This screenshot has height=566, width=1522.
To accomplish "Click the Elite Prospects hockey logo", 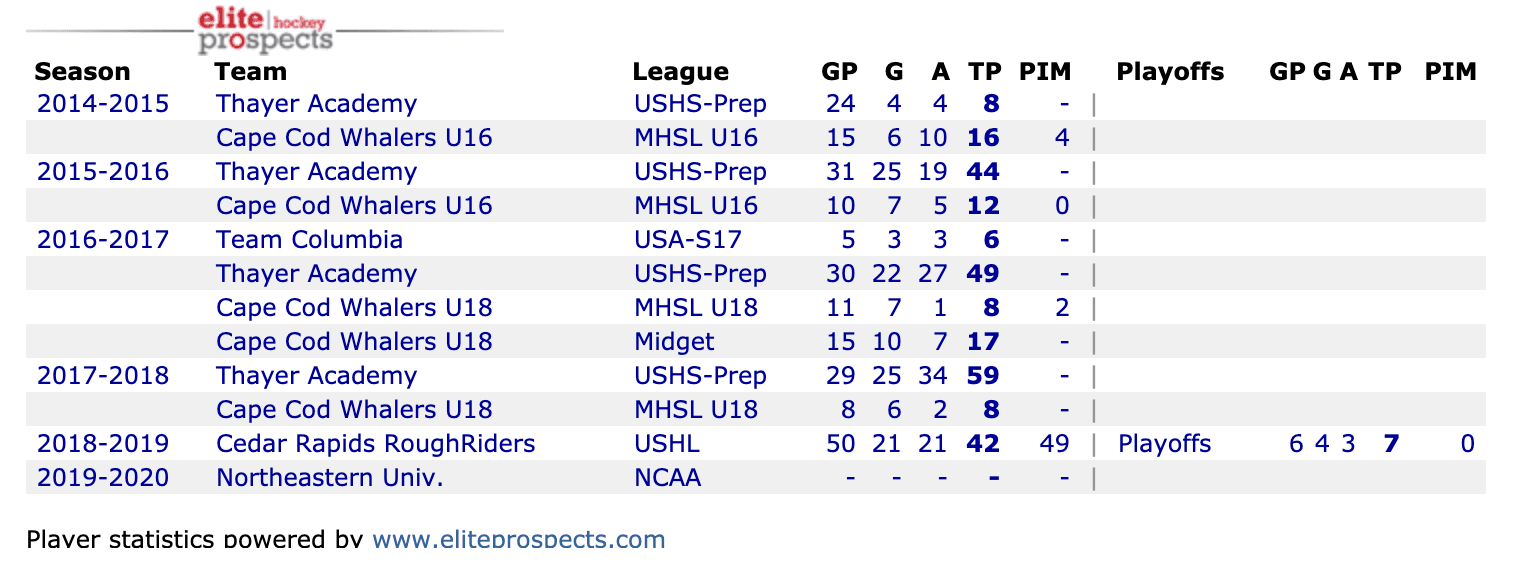I will tap(265, 29).
